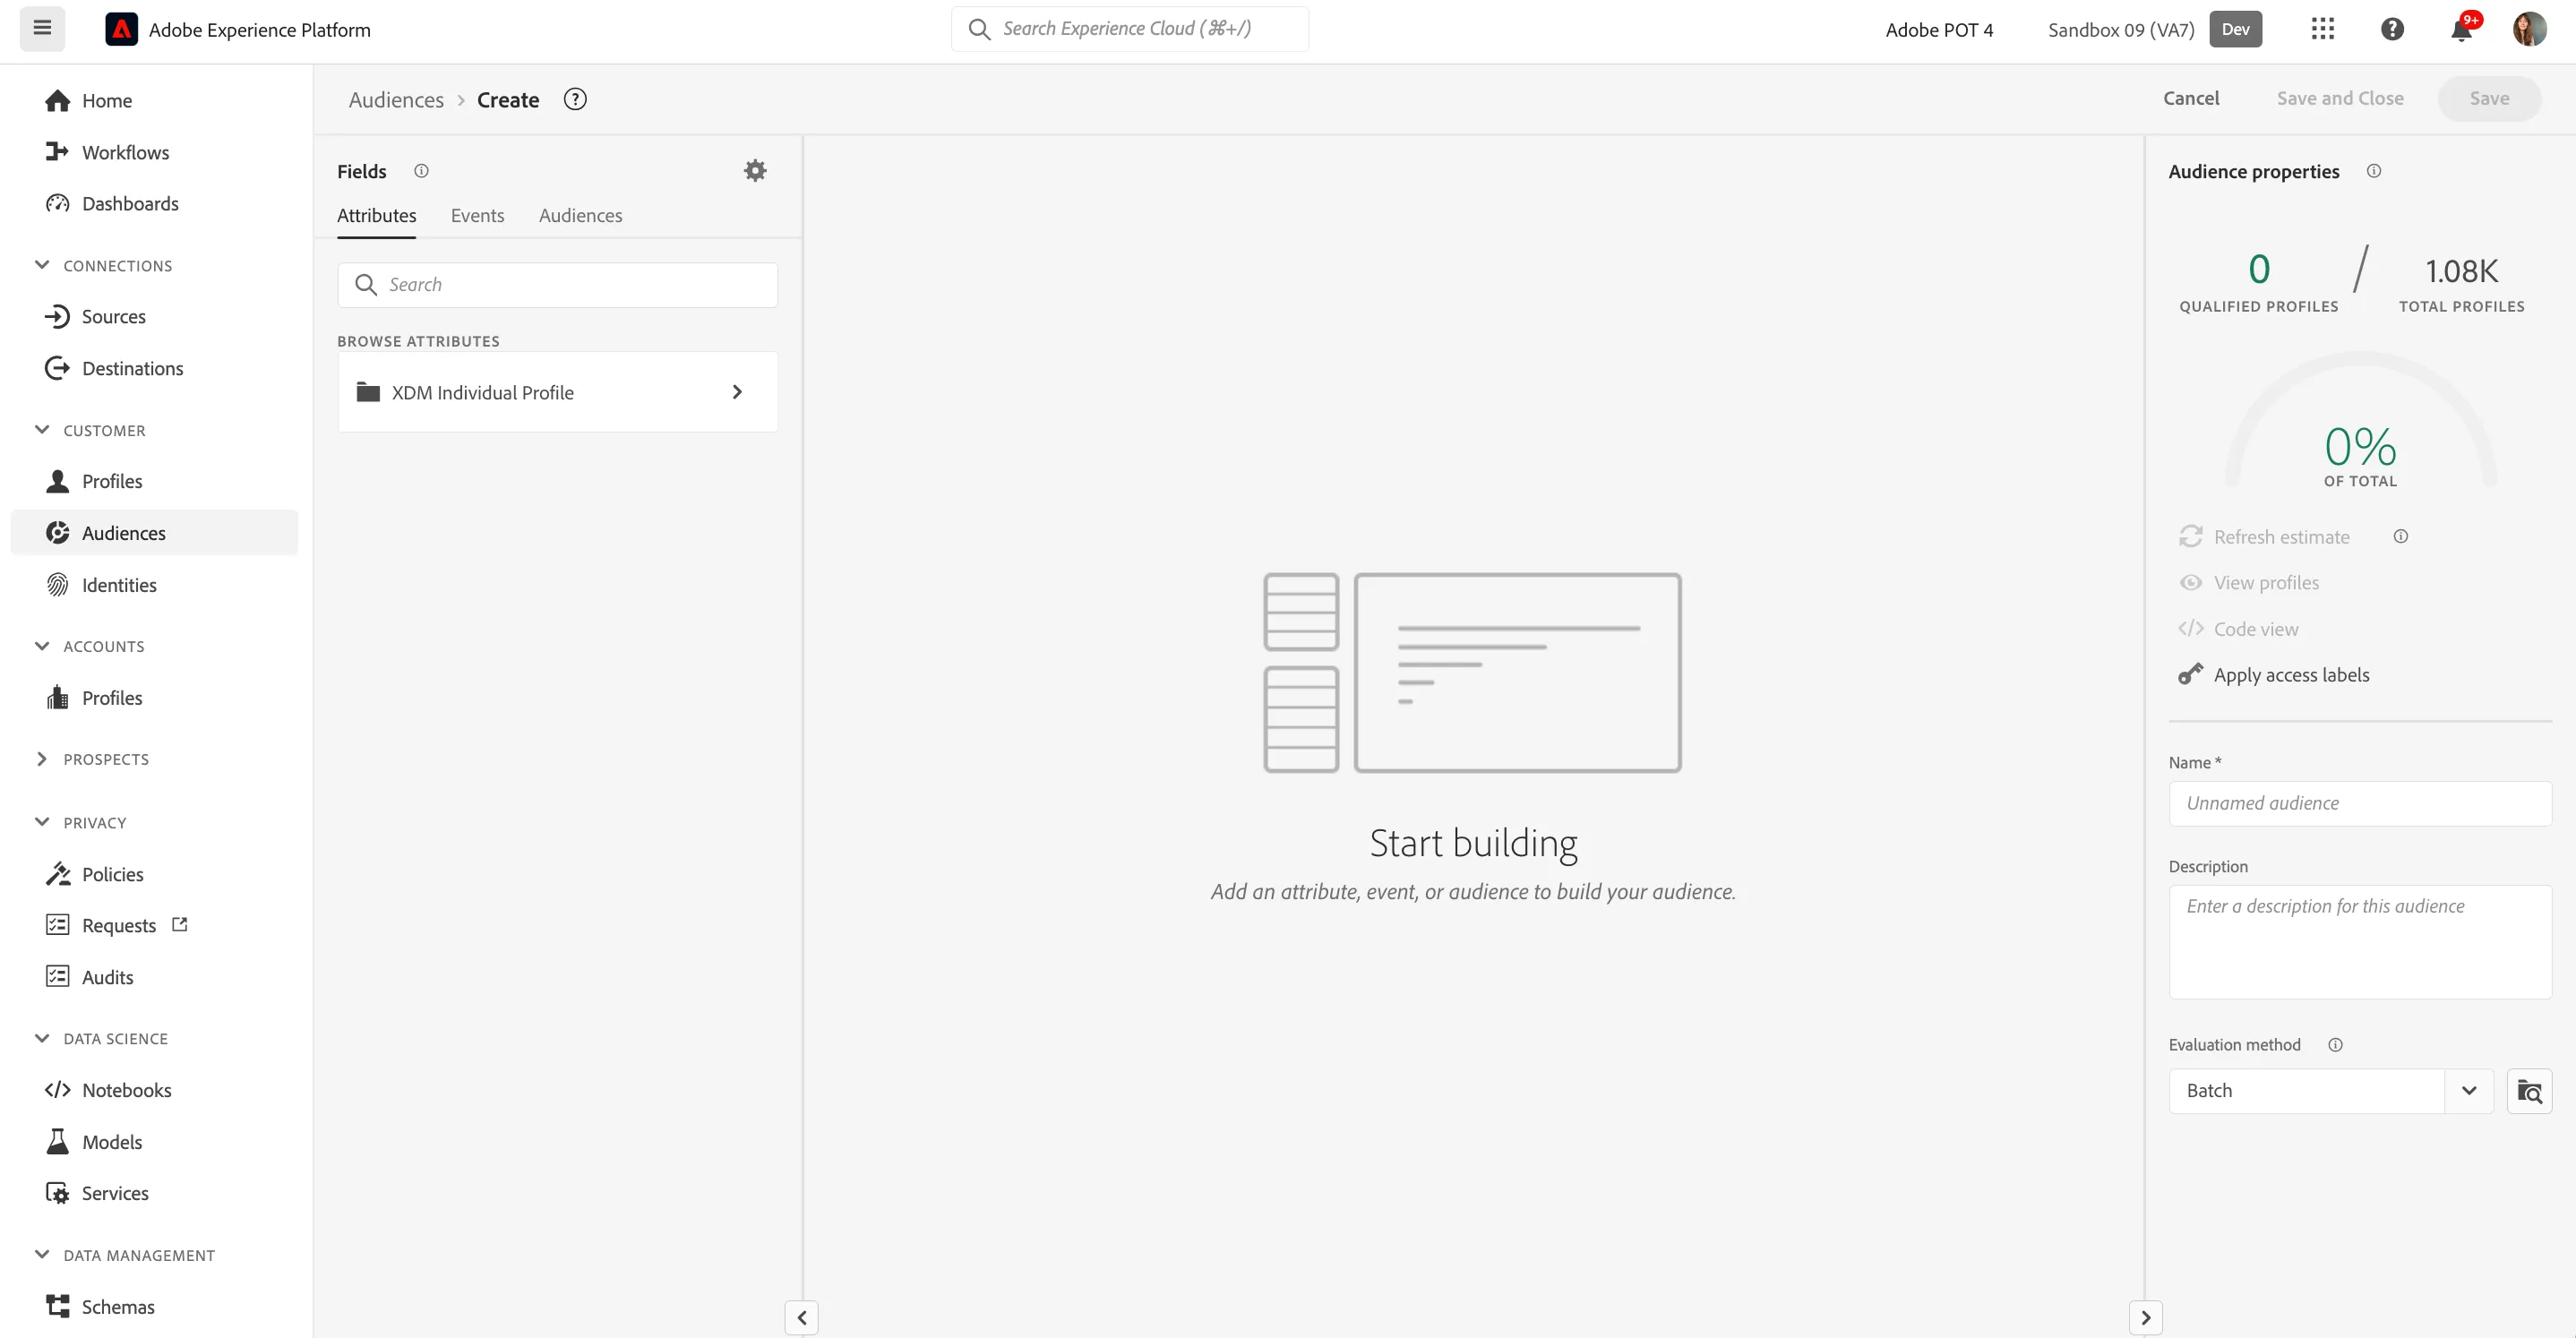The height and width of the screenshot is (1338, 2576).
Task: Open Policies in sidebar
Action: (154, 875)
